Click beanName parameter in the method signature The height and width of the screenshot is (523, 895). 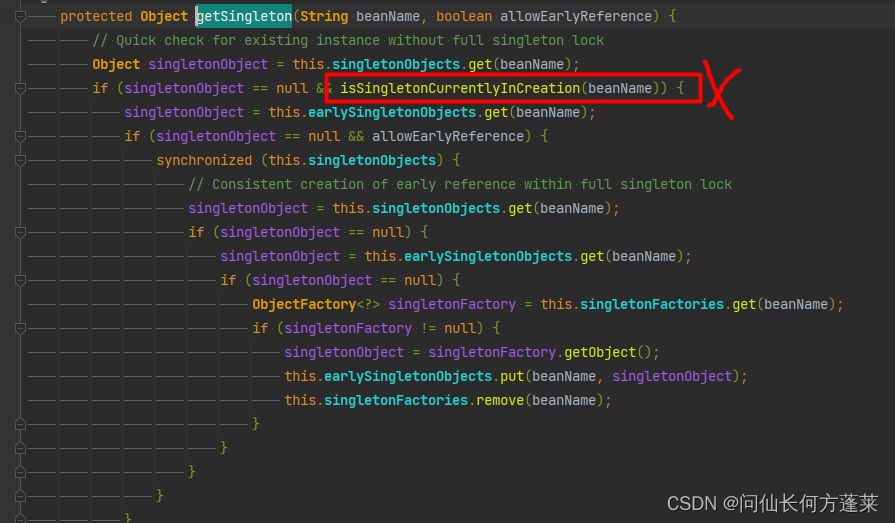coord(388,17)
